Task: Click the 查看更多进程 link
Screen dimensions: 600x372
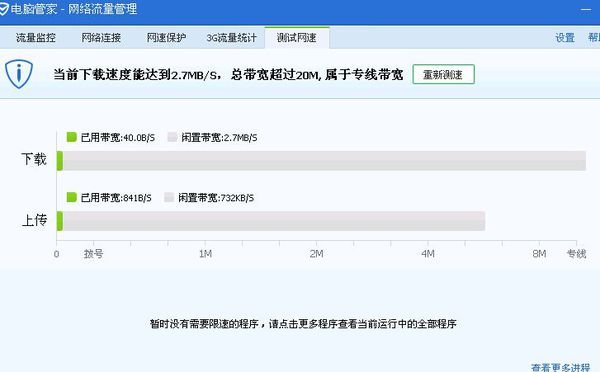Action: (561, 367)
